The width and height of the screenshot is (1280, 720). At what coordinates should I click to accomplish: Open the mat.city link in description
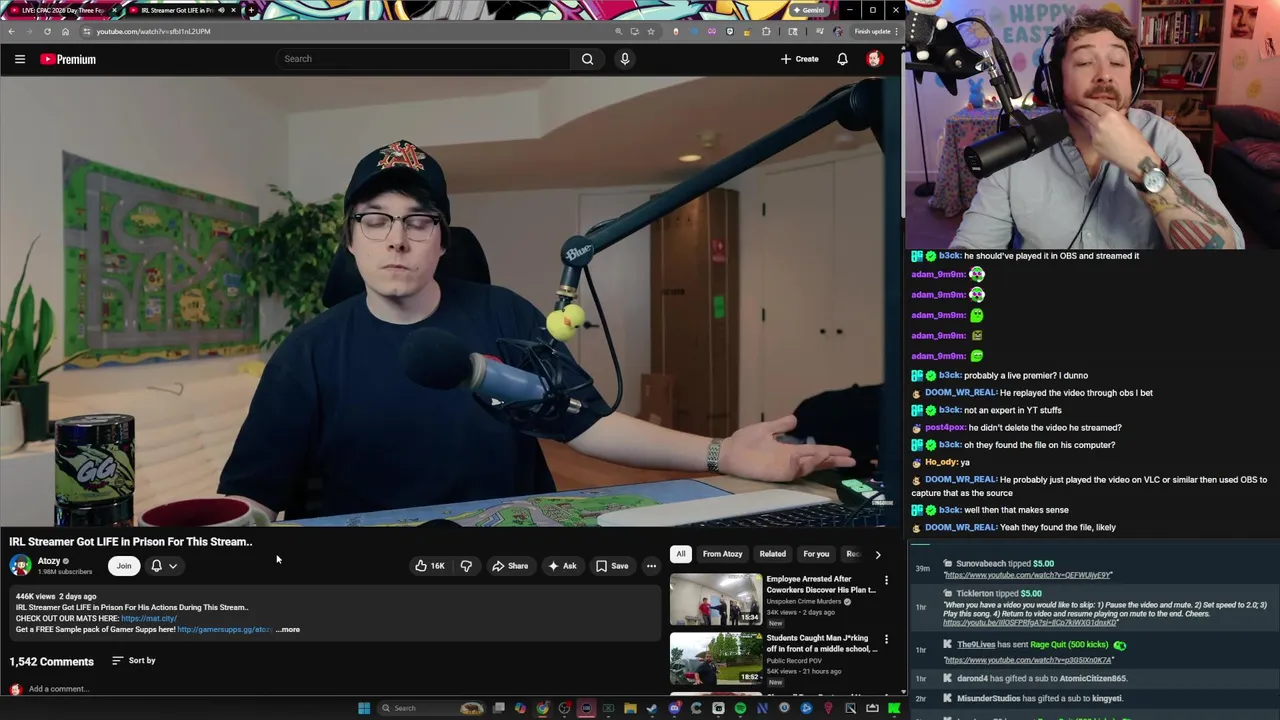point(148,618)
